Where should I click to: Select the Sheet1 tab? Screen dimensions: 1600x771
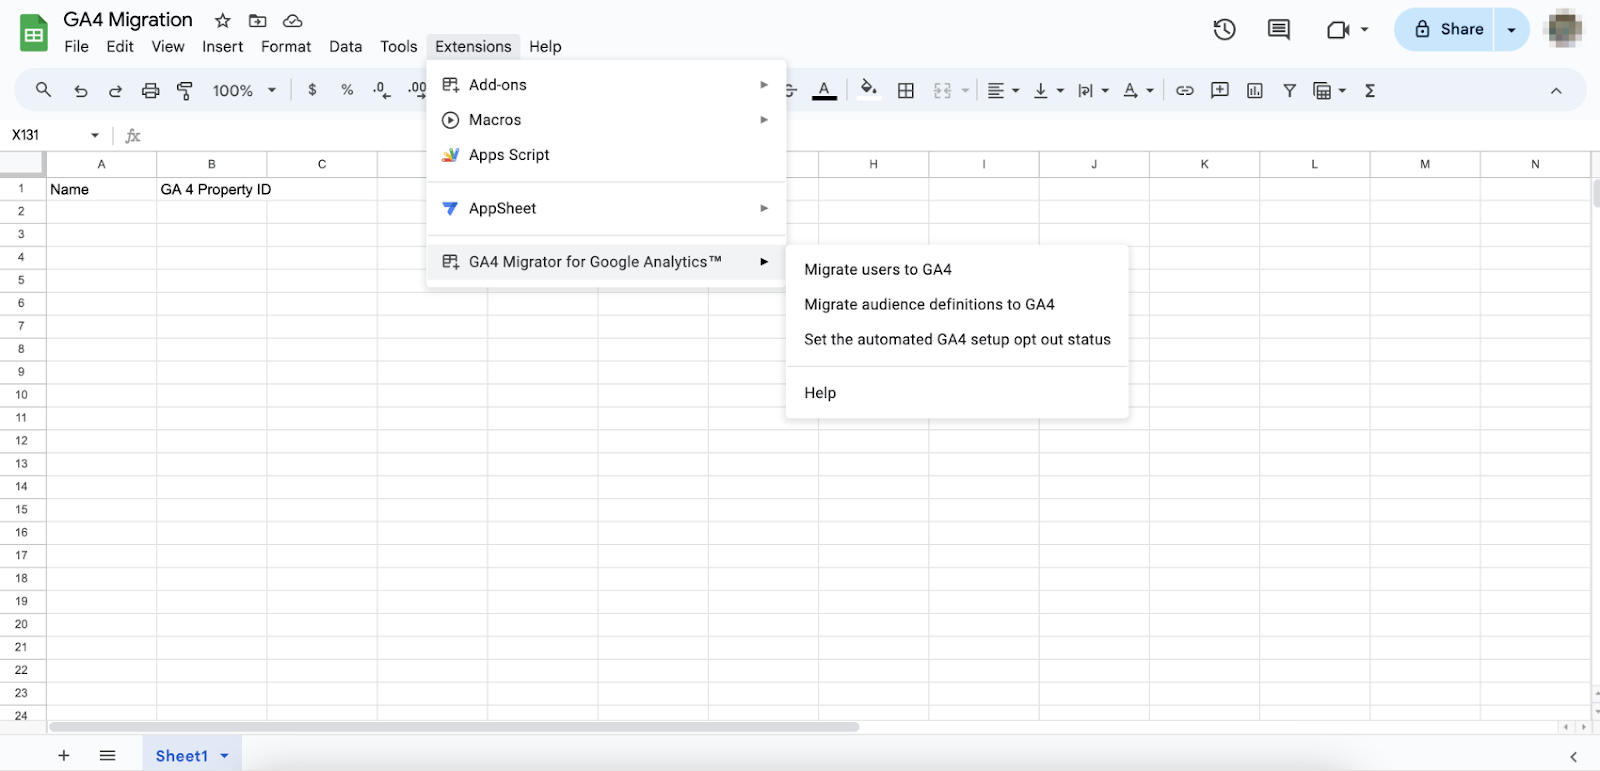tap(182, 756)
